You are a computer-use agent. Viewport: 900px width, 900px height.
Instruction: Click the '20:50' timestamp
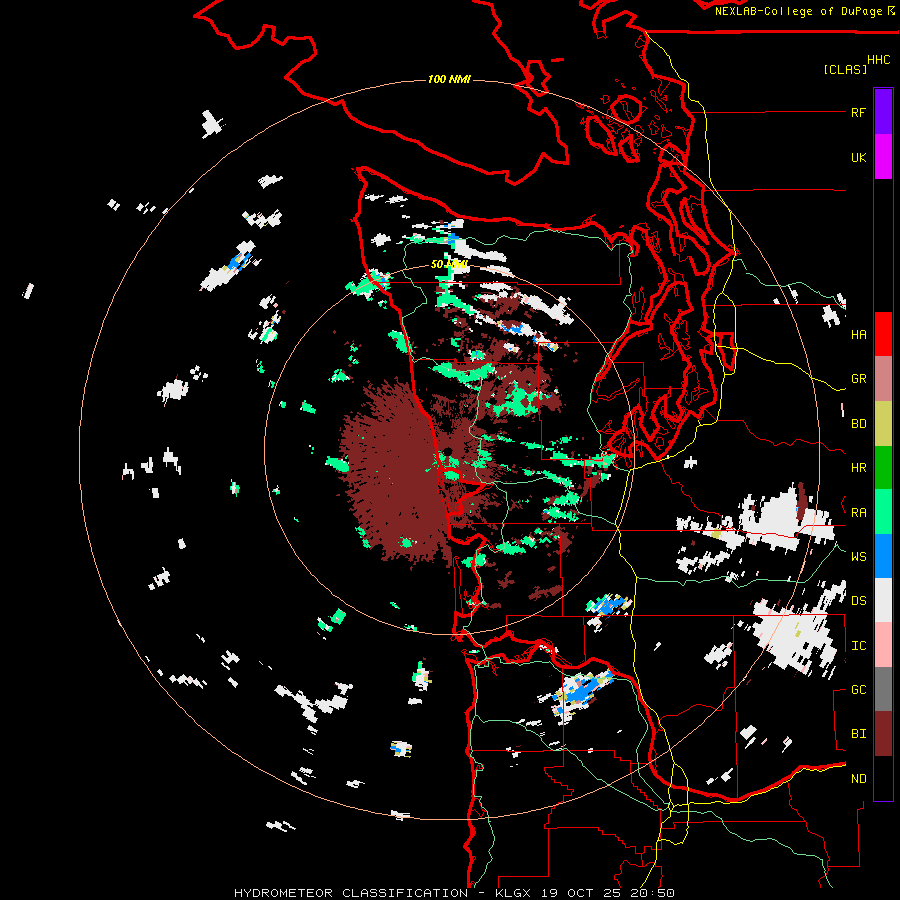click(x=654, y=893)
